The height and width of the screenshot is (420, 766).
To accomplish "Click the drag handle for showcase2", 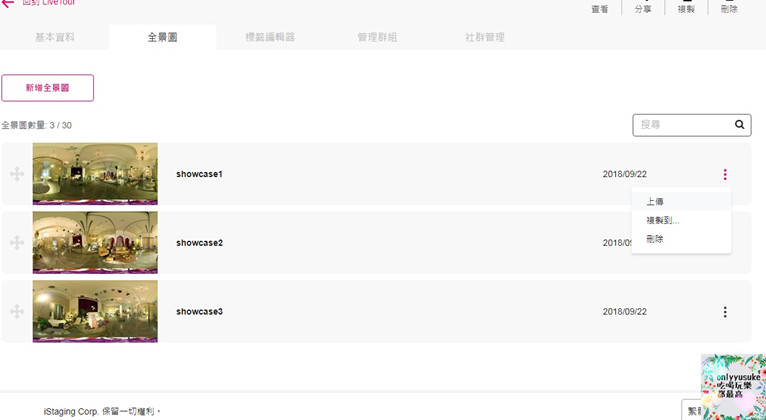I will tap(17, 243).
